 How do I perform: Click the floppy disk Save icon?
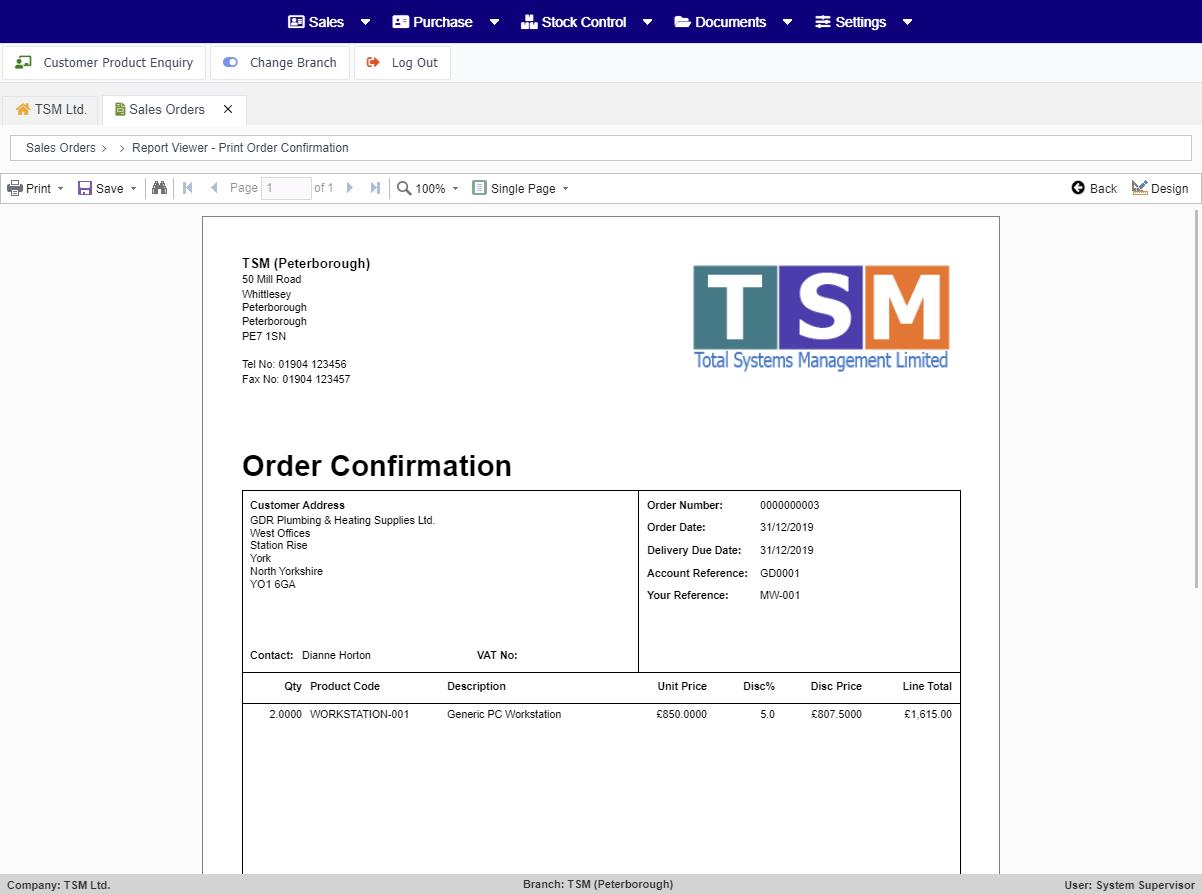tap(85, 188)
